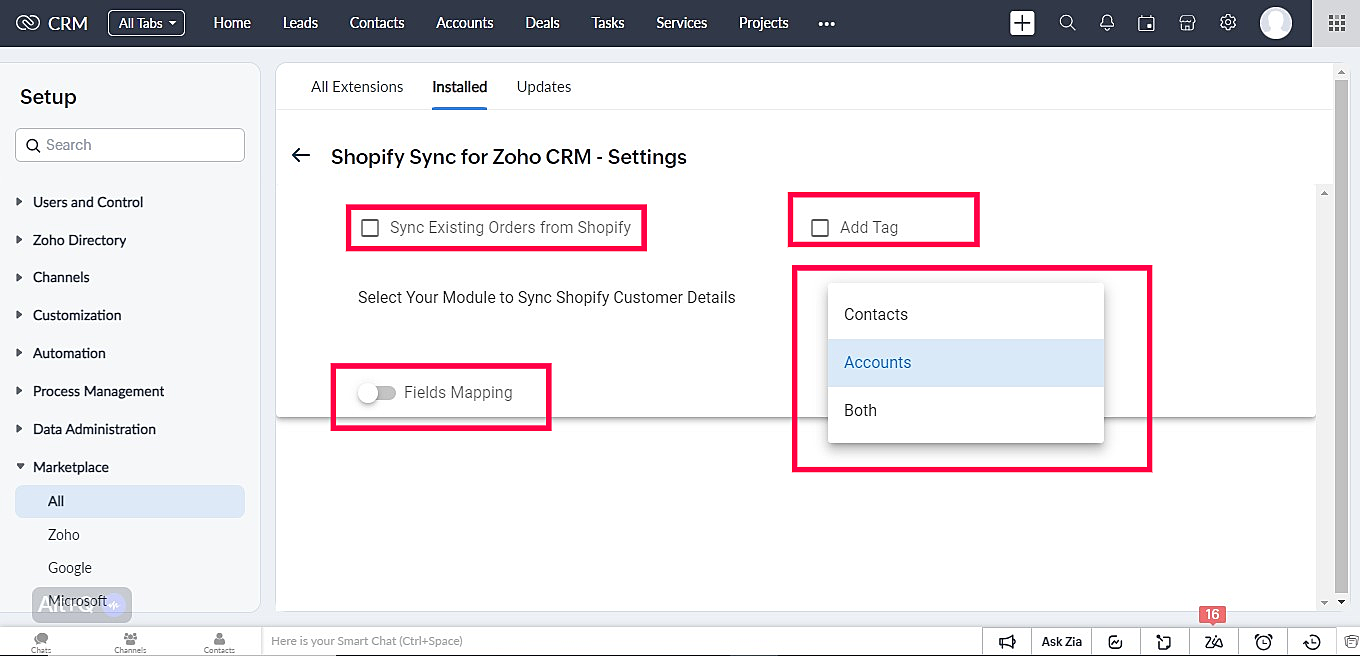Select All under Marketplace
The image size is (1360, 656).
pos(130,501)
